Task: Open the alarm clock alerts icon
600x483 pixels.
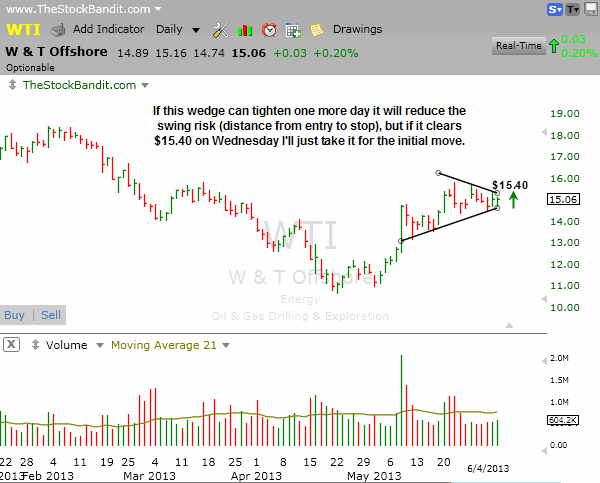Action: (x=269, y=30)
